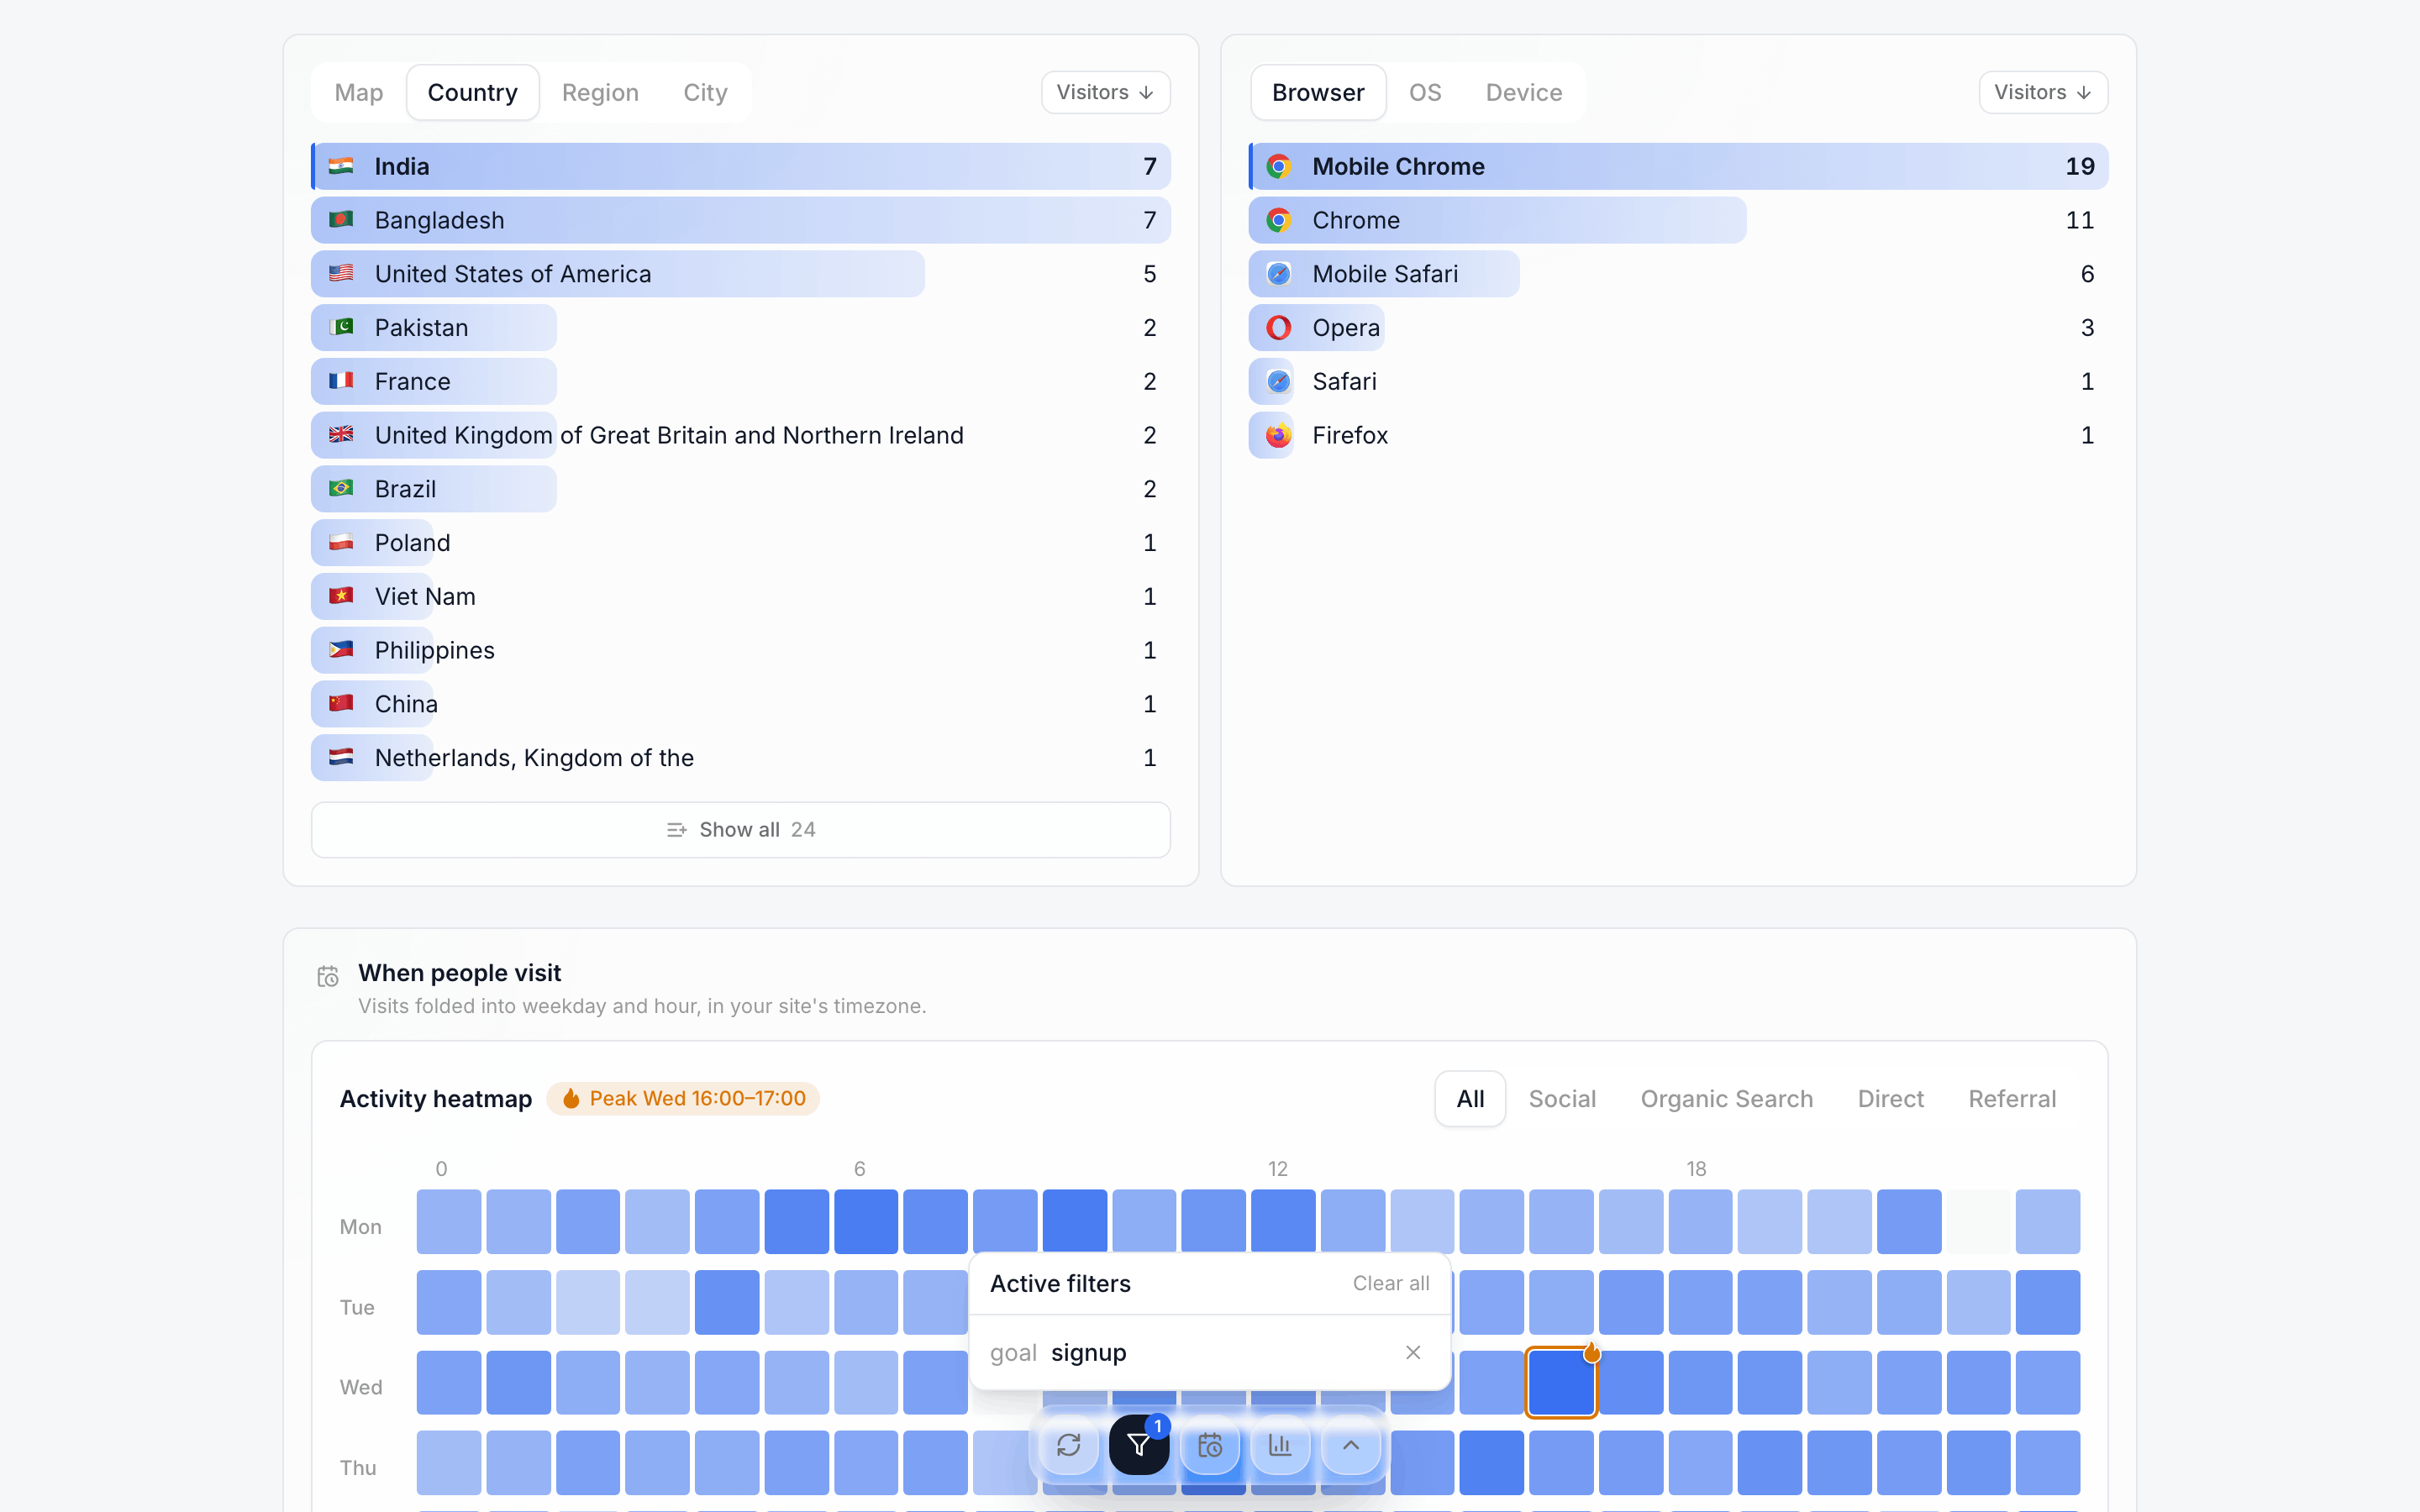
Task: Click the Viet Nam flag icon
Action: click(341, 596)
